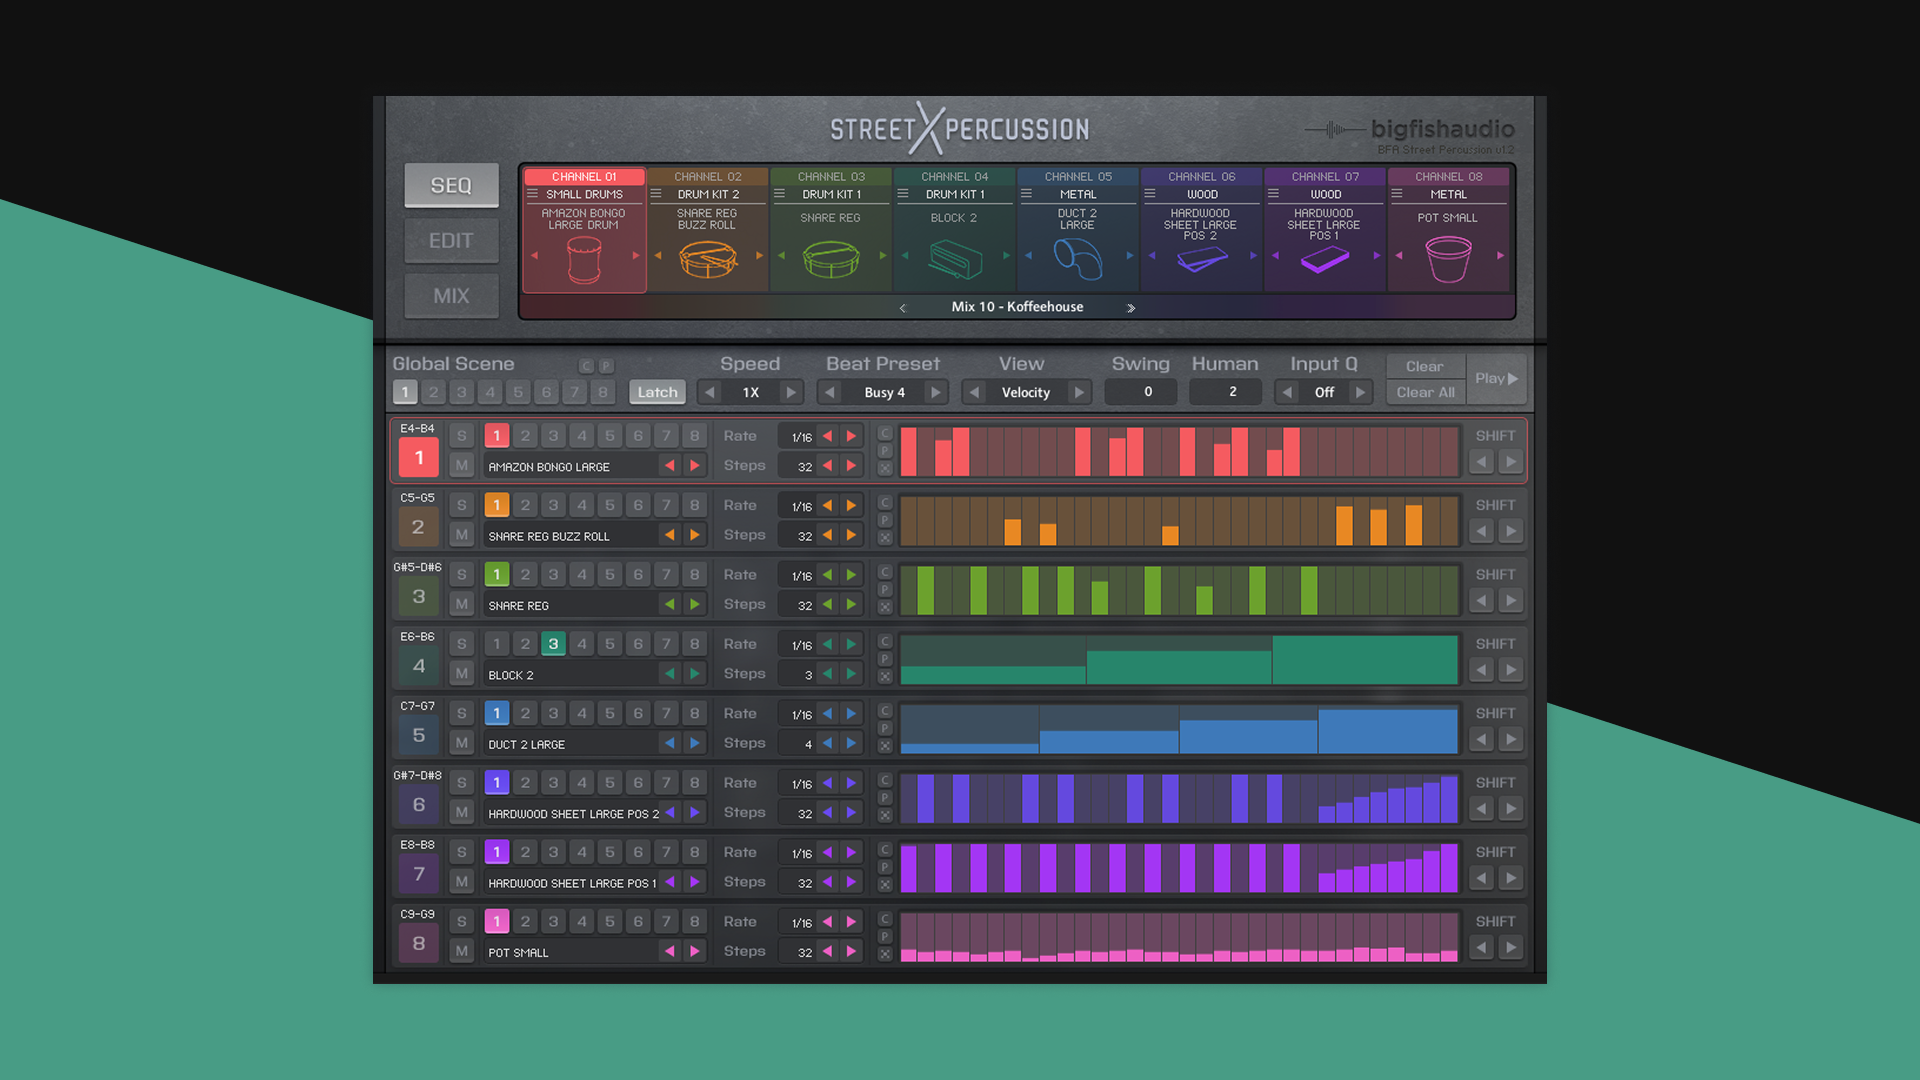The width and height of the screenshot is (1920, 1080).
Task: Start playback with the Play button
Action: click(x=1496, y=378)
